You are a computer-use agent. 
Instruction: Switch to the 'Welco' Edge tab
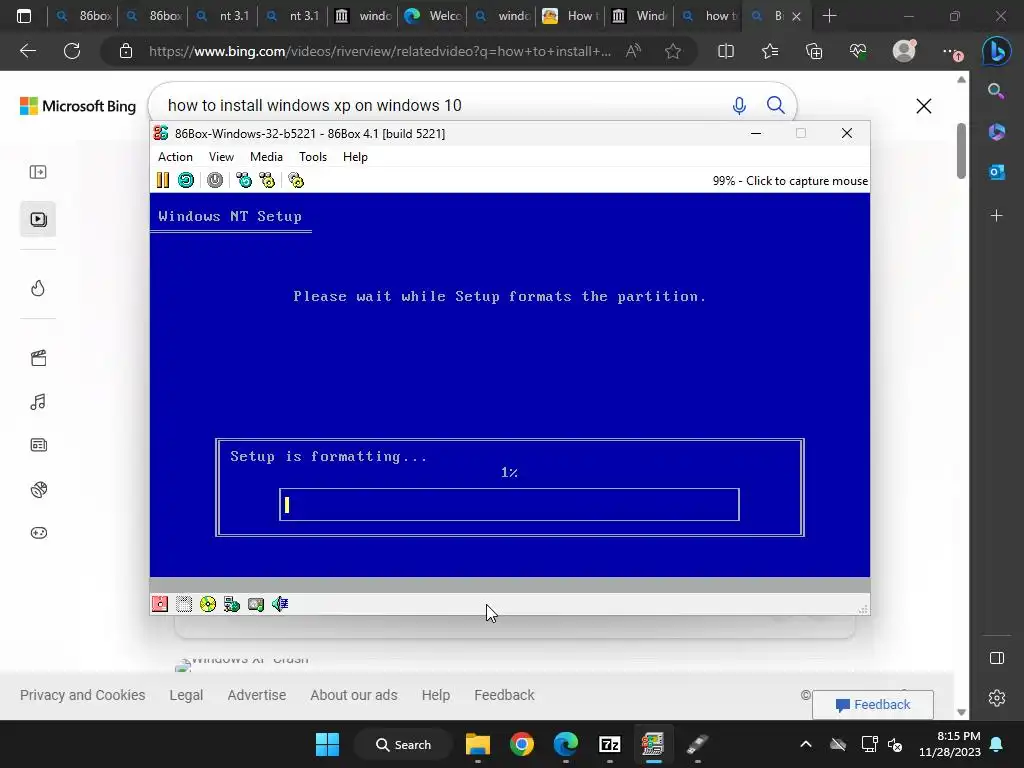(x=433, y=16)
